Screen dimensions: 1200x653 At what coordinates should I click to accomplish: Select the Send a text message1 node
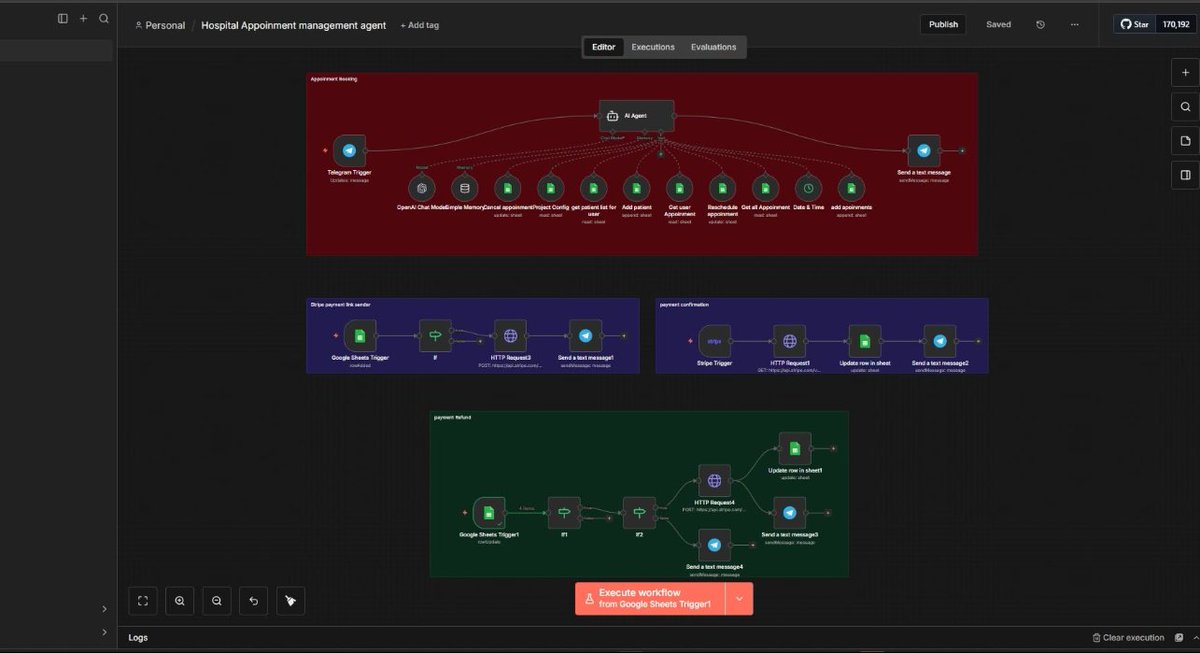tap(585, 337)
